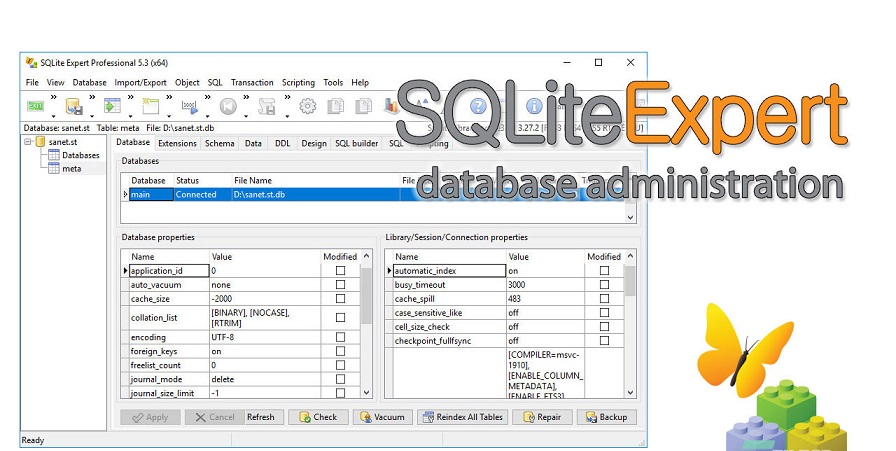The width and height of the screenshot is (896, 451).
Task: Click the Backup button
Action: click(606, 417)
